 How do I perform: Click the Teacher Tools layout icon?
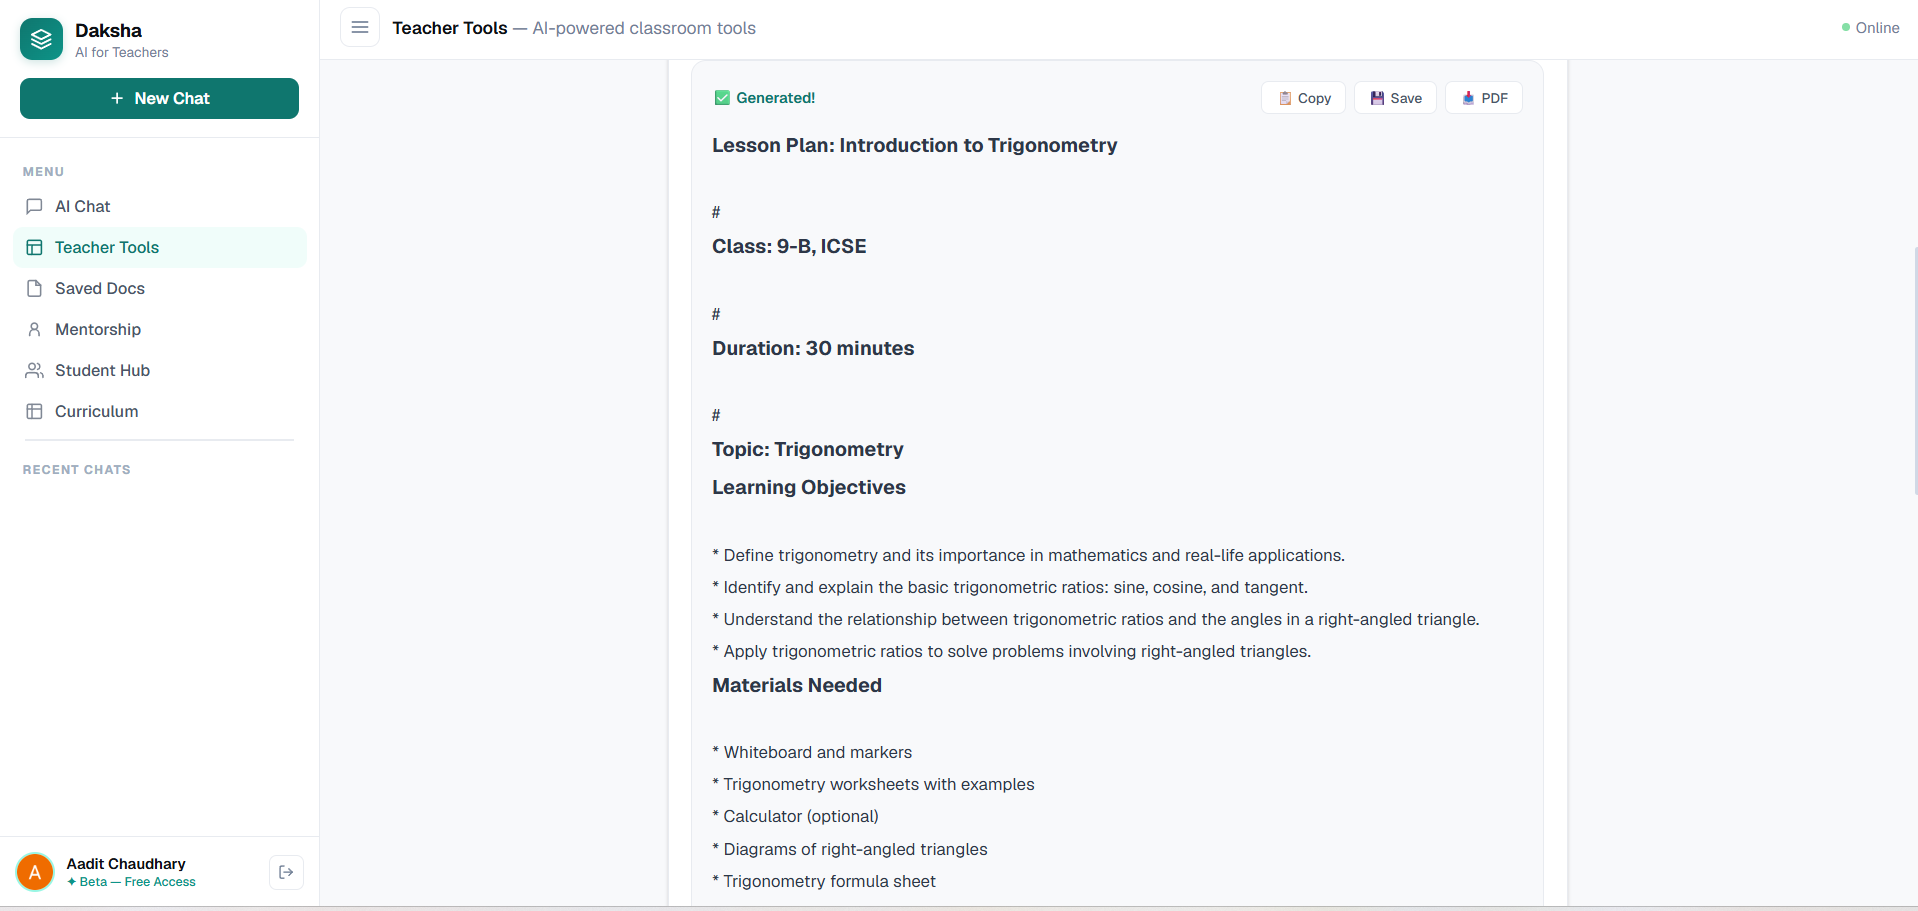click(x=34, y=247)
